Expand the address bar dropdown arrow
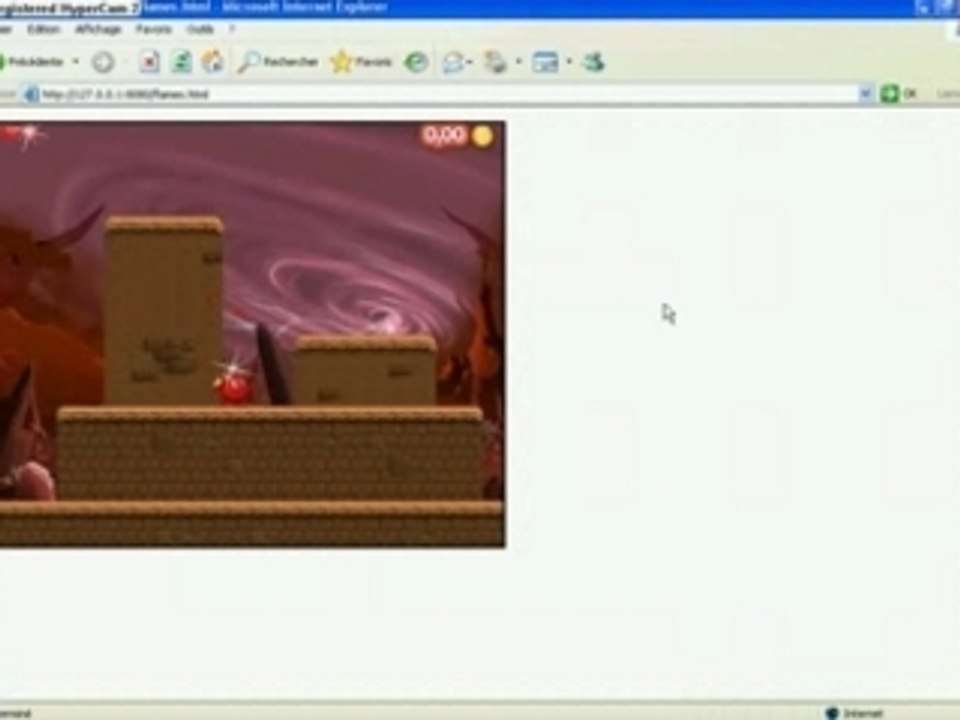Screen dimensions: 960x720 pyautogui.click(x=865, y=94)
